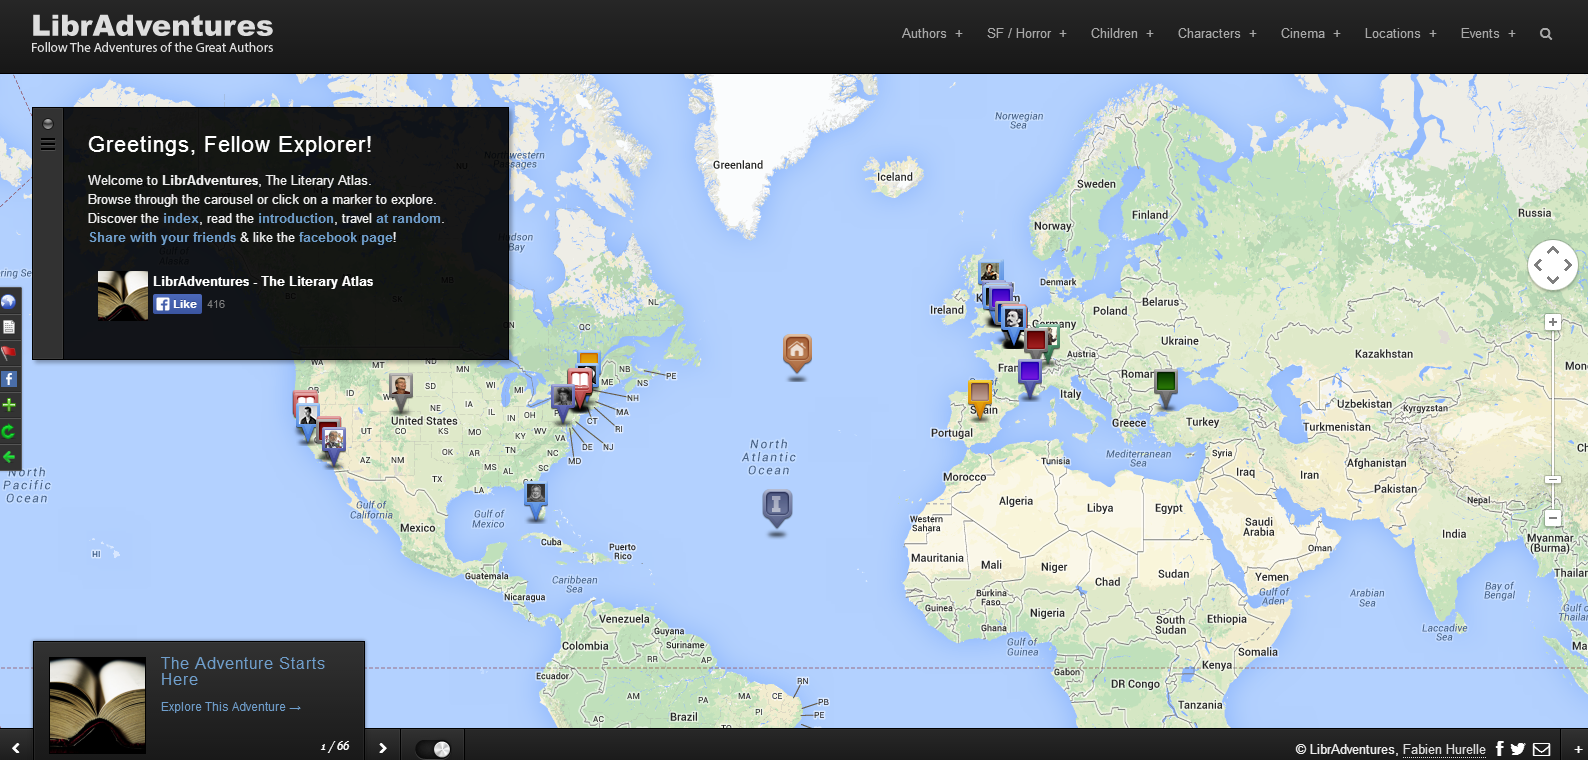Go to the previous carousel item
This screenshot has height=760, width=1588.
click(16, 747)
